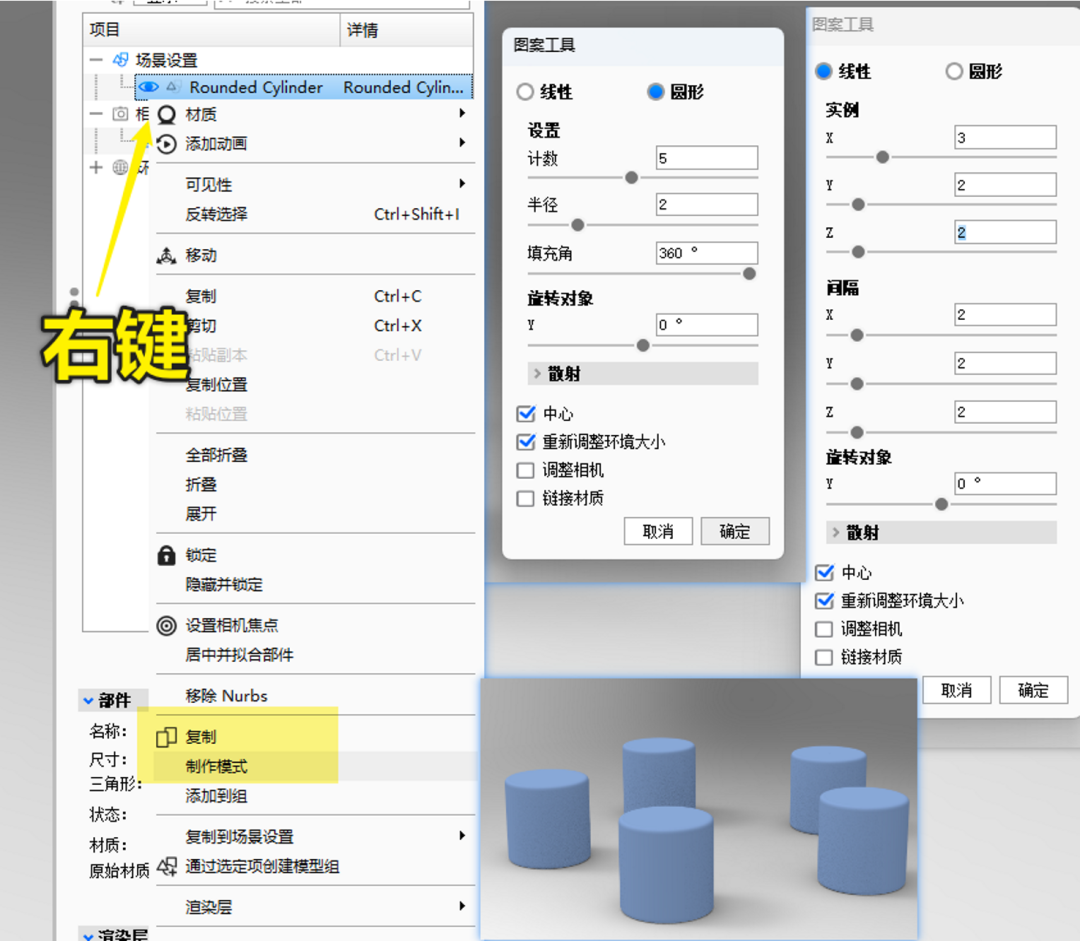Open the 可见性 submenu arrow
The width and height of the screenshot is (1080, 941).
click(x=462, y=183)
